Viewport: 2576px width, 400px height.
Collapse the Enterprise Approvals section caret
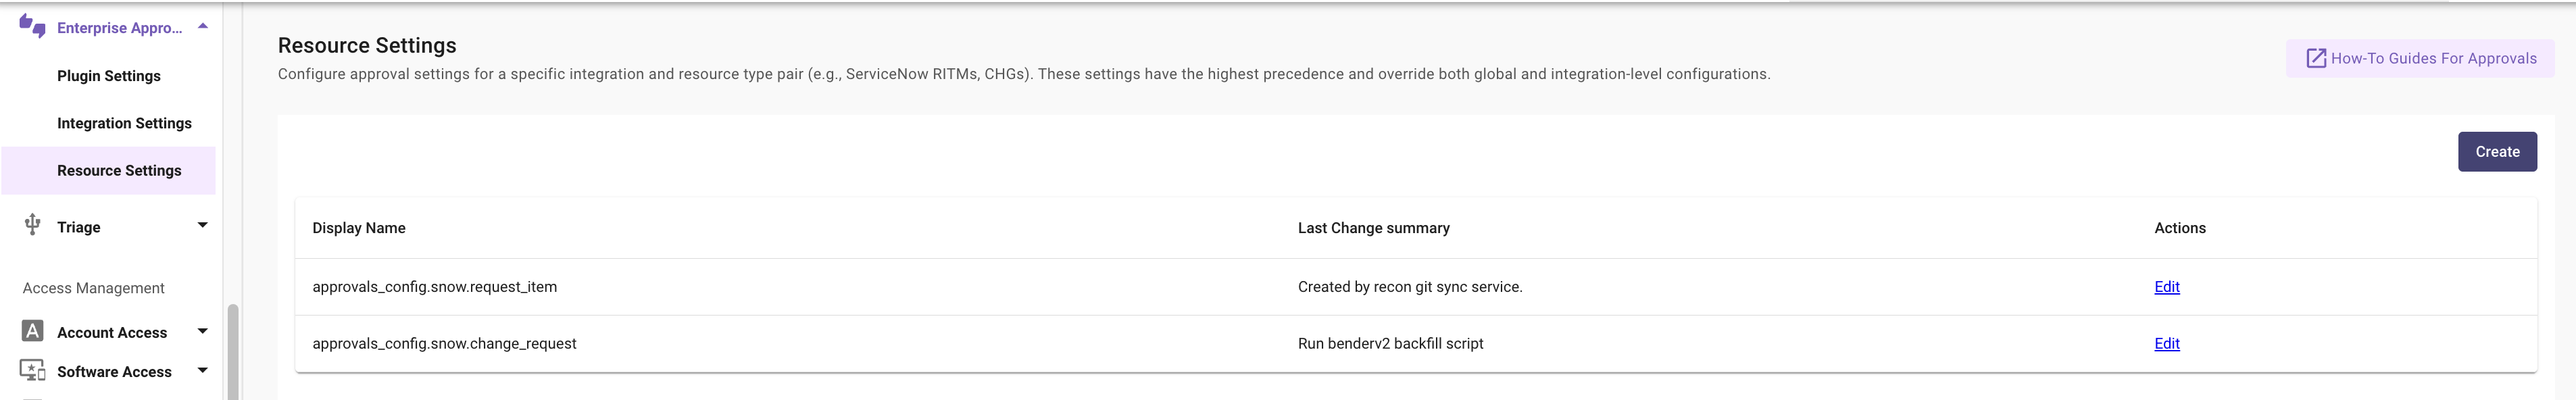pos(203,26)
